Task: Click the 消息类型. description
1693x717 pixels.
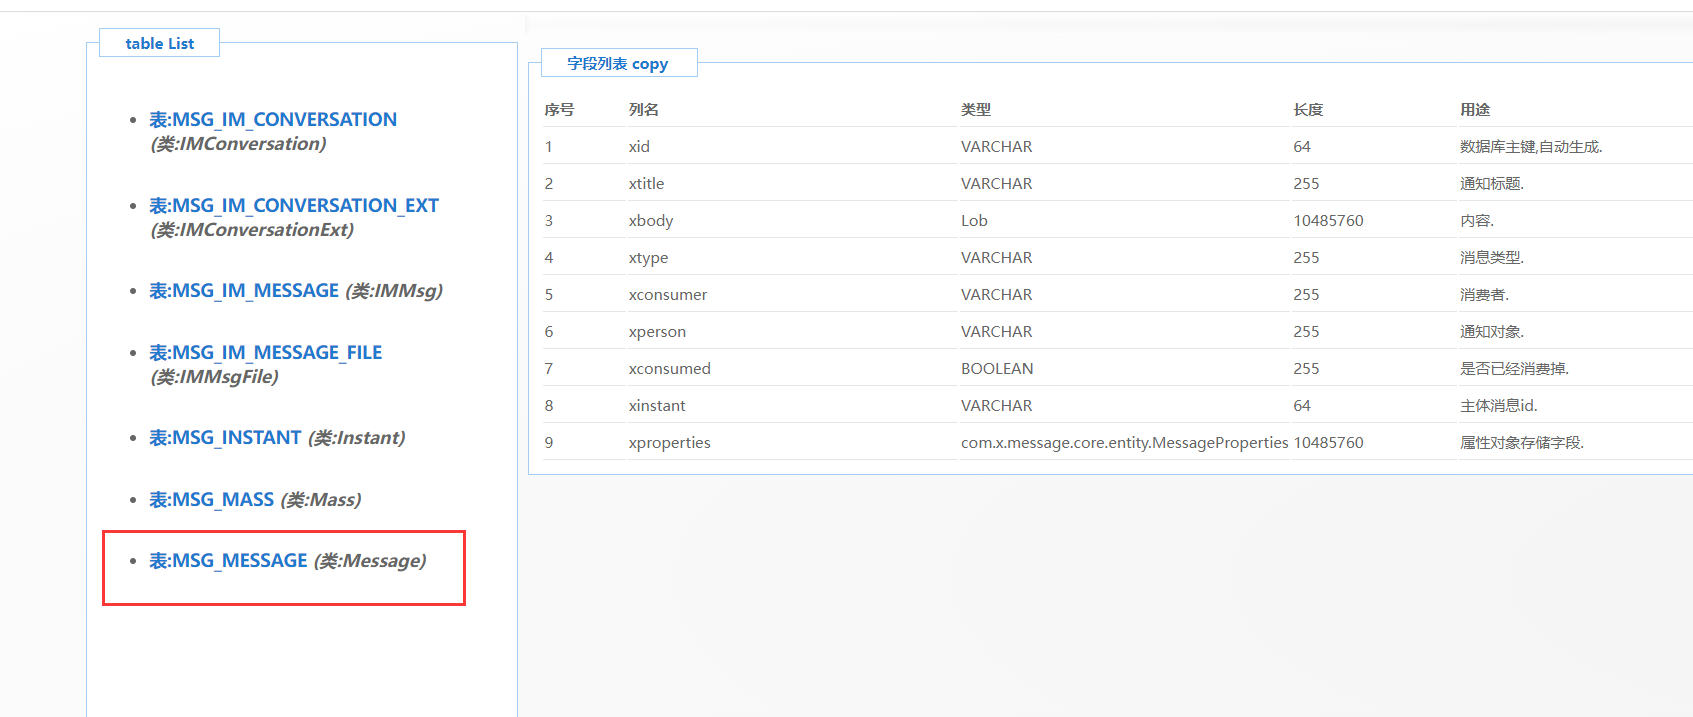Action: pyautogui.click(x=1492, y=258)
